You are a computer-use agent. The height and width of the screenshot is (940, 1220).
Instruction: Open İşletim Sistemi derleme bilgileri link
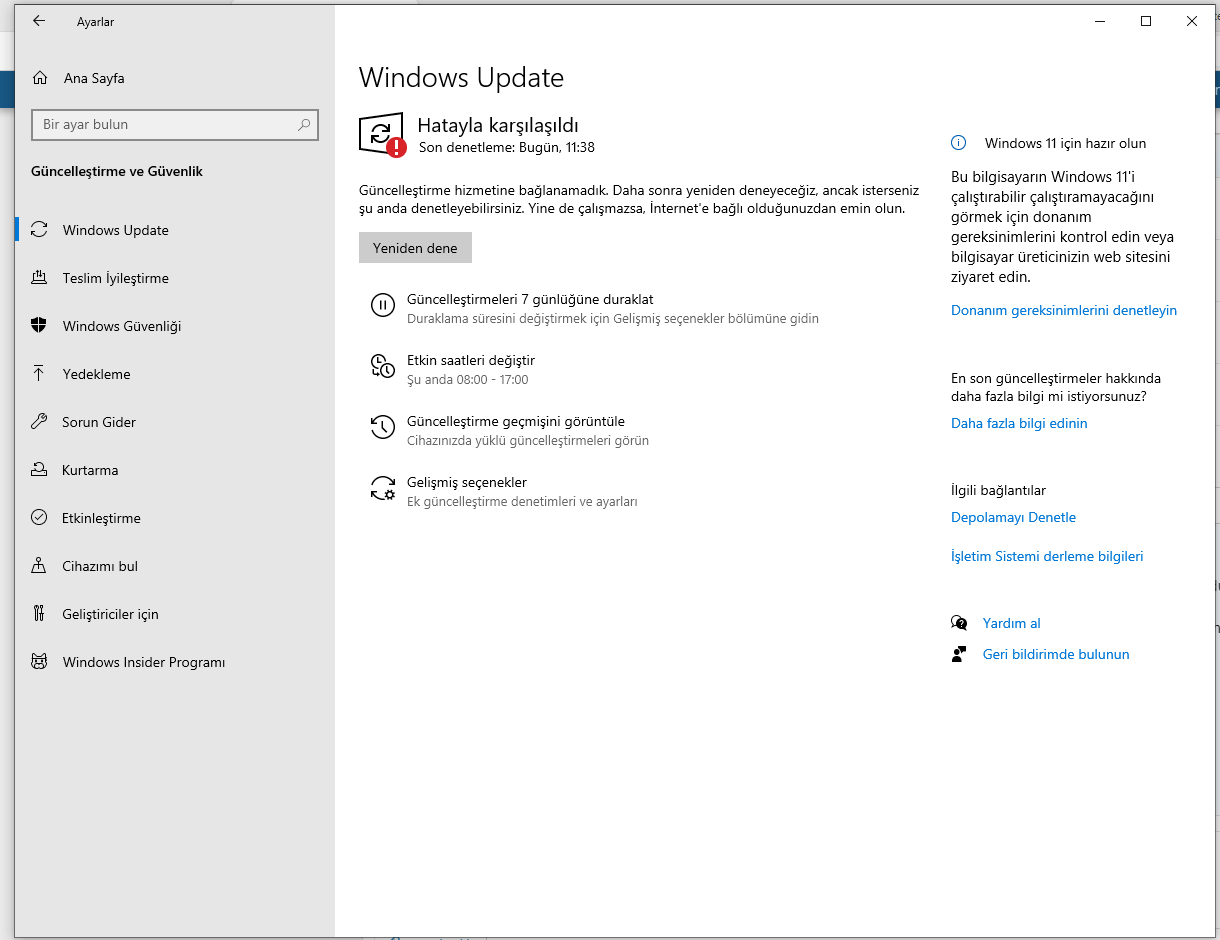click(x=1047, y=556)
